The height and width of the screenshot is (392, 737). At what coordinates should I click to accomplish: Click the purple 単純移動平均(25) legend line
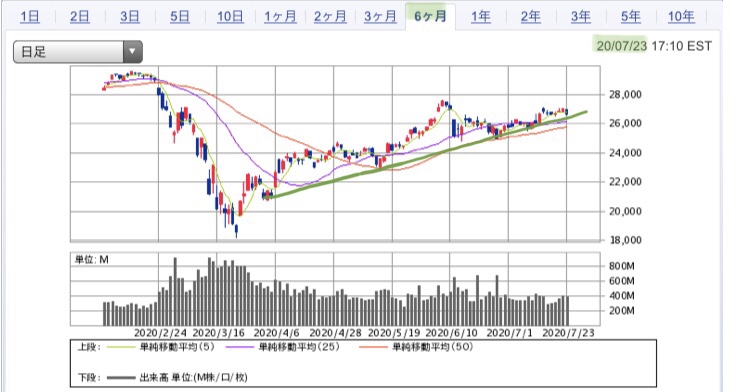240,348
